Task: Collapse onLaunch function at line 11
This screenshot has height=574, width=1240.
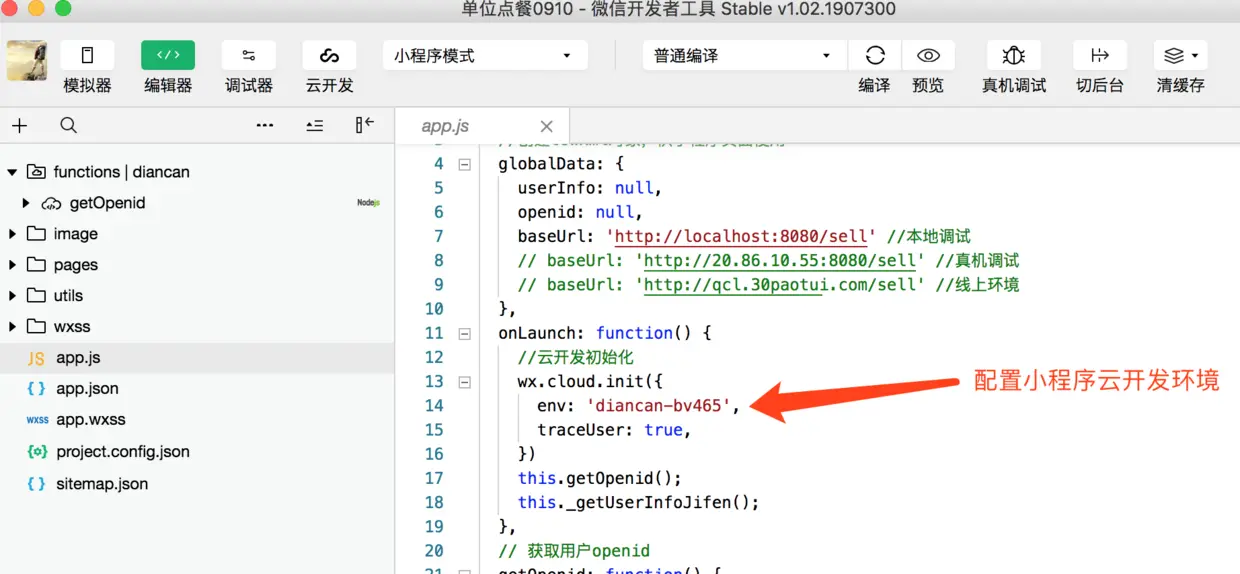Action: 464,333
